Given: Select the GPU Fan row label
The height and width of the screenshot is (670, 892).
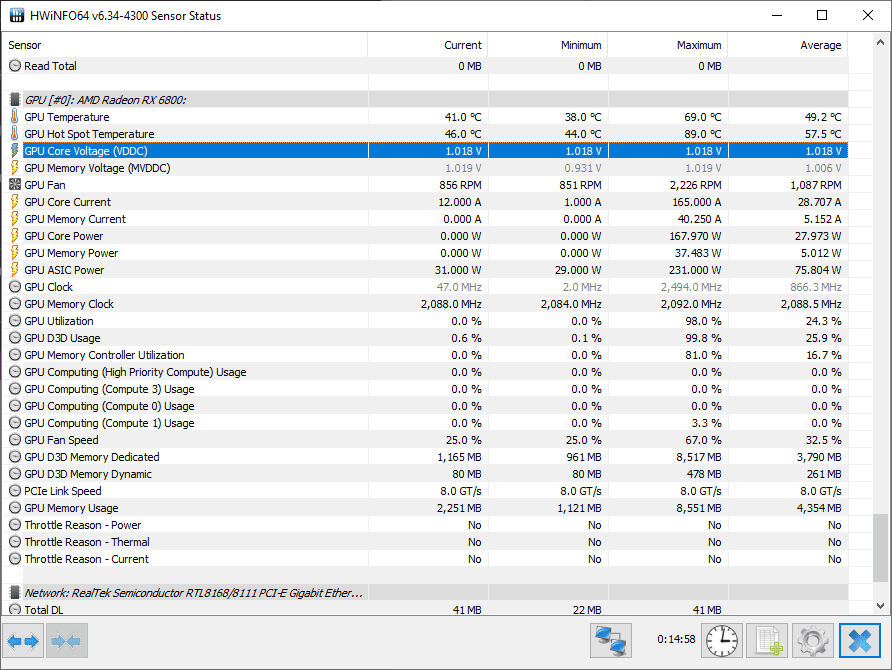Looking at the screenshot, I should coord(45,185).
